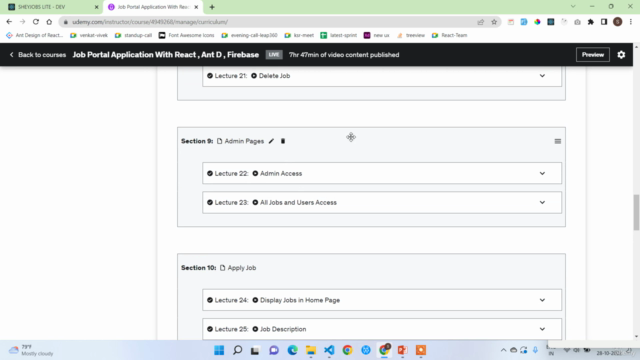Image resolution: width=640 pixels, height=360 pixels.
Task: Click video icon beside Admin Access
Action: [x=255, y=173]
